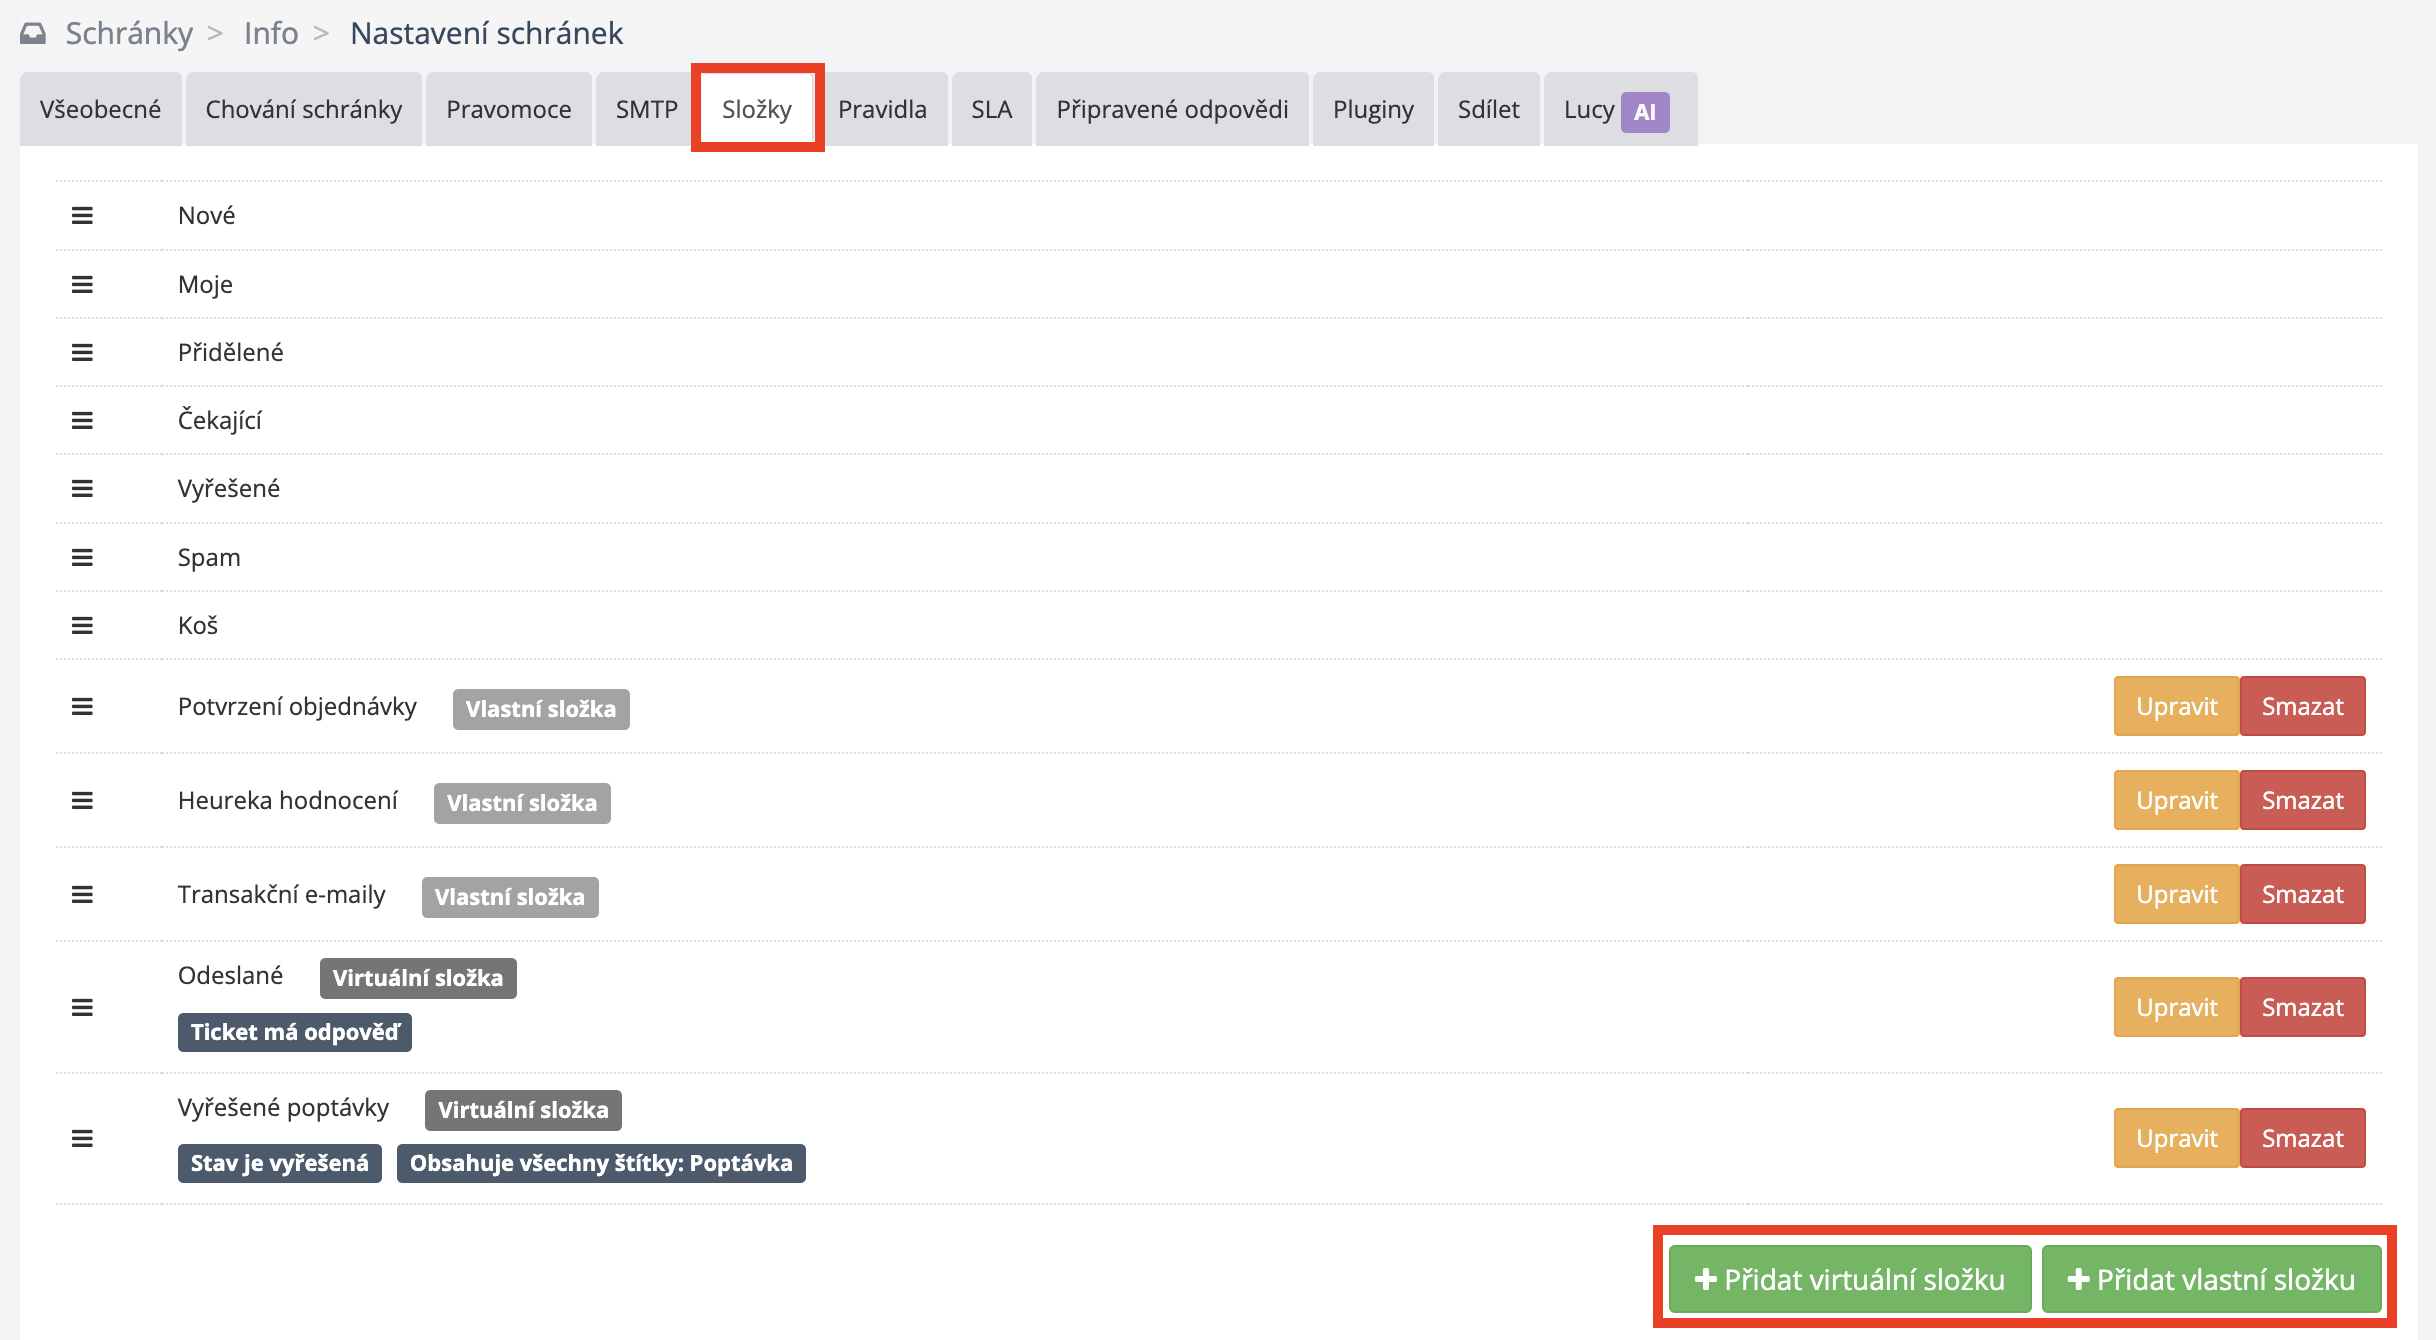Click Upravit for Heureka hodnocení
Image resolution: width=2436 pixels, height=1340 pixels.
[x=2176, y=800]
